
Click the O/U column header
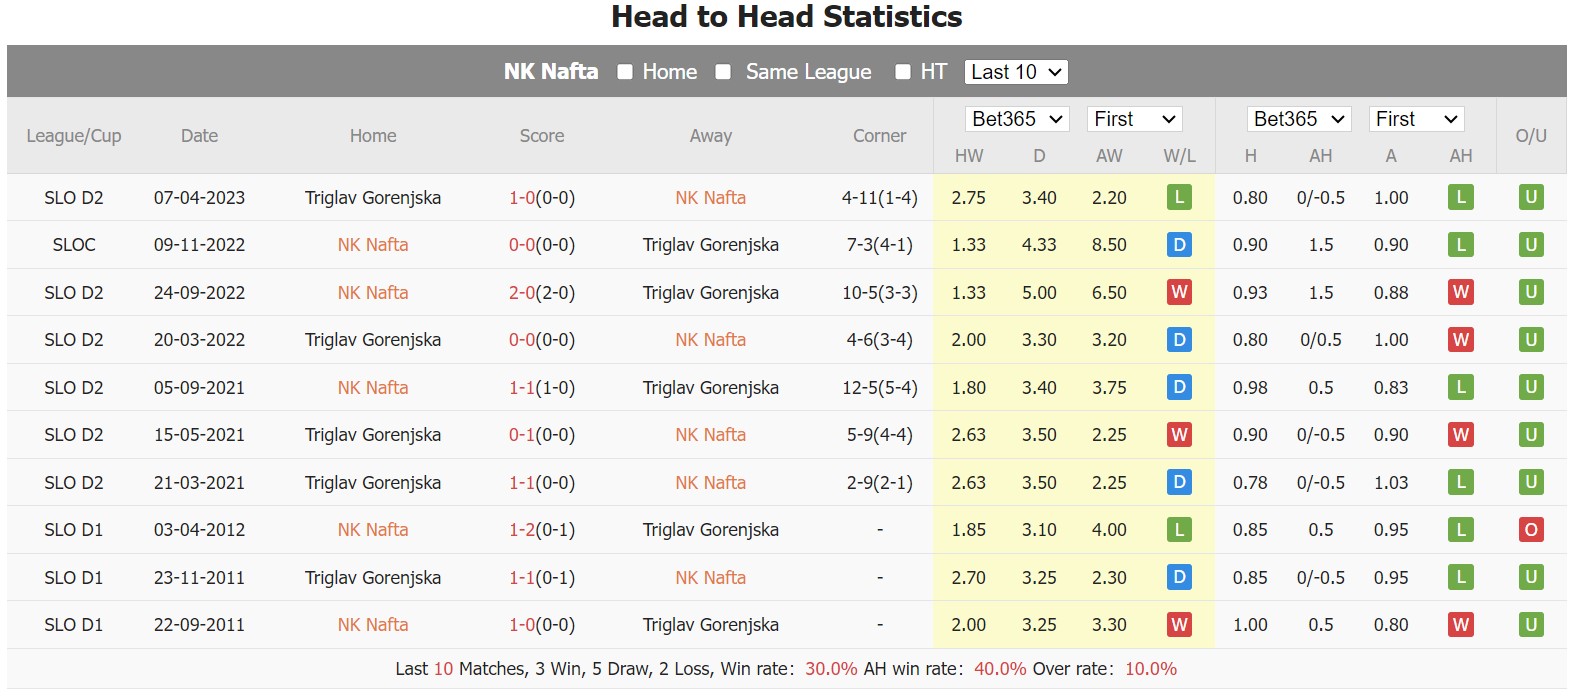coord(1530,136)
